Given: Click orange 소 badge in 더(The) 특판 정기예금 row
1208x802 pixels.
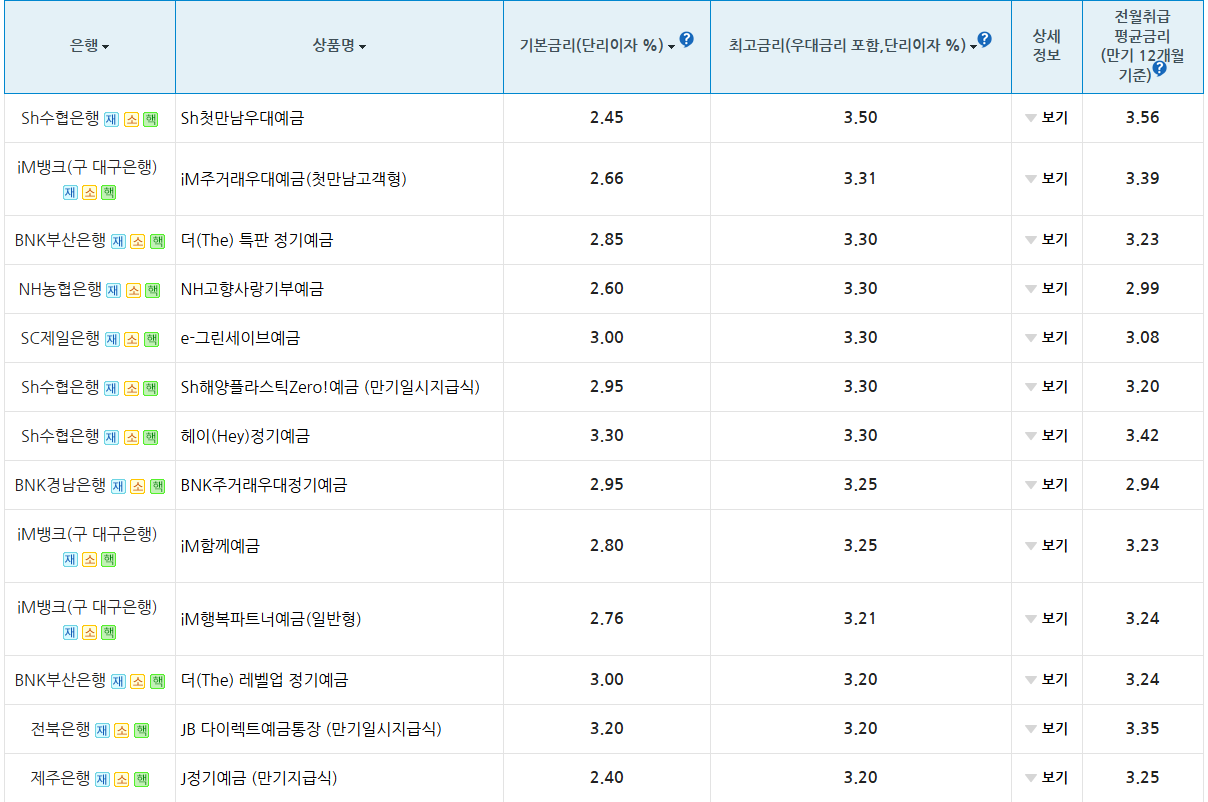Looking at the screenshot, I should point(137,241).
